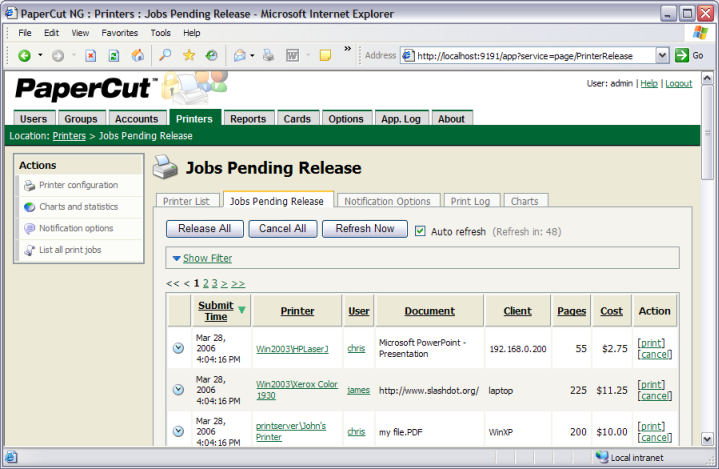
Task: Switch to the Users tab
Action: point(33,119)
